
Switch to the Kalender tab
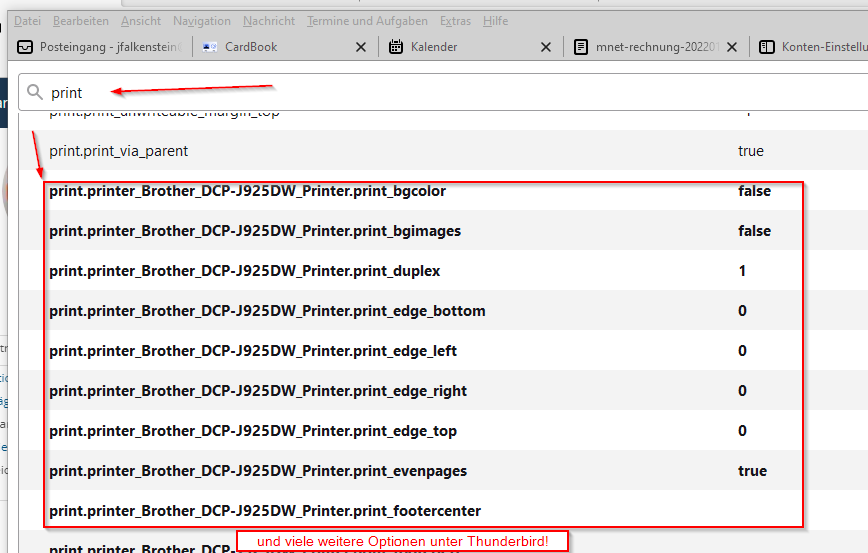(471, 47)
